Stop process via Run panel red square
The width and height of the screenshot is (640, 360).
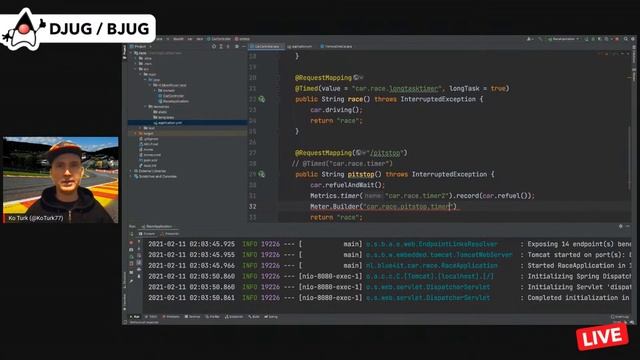[x=131, y=242]
